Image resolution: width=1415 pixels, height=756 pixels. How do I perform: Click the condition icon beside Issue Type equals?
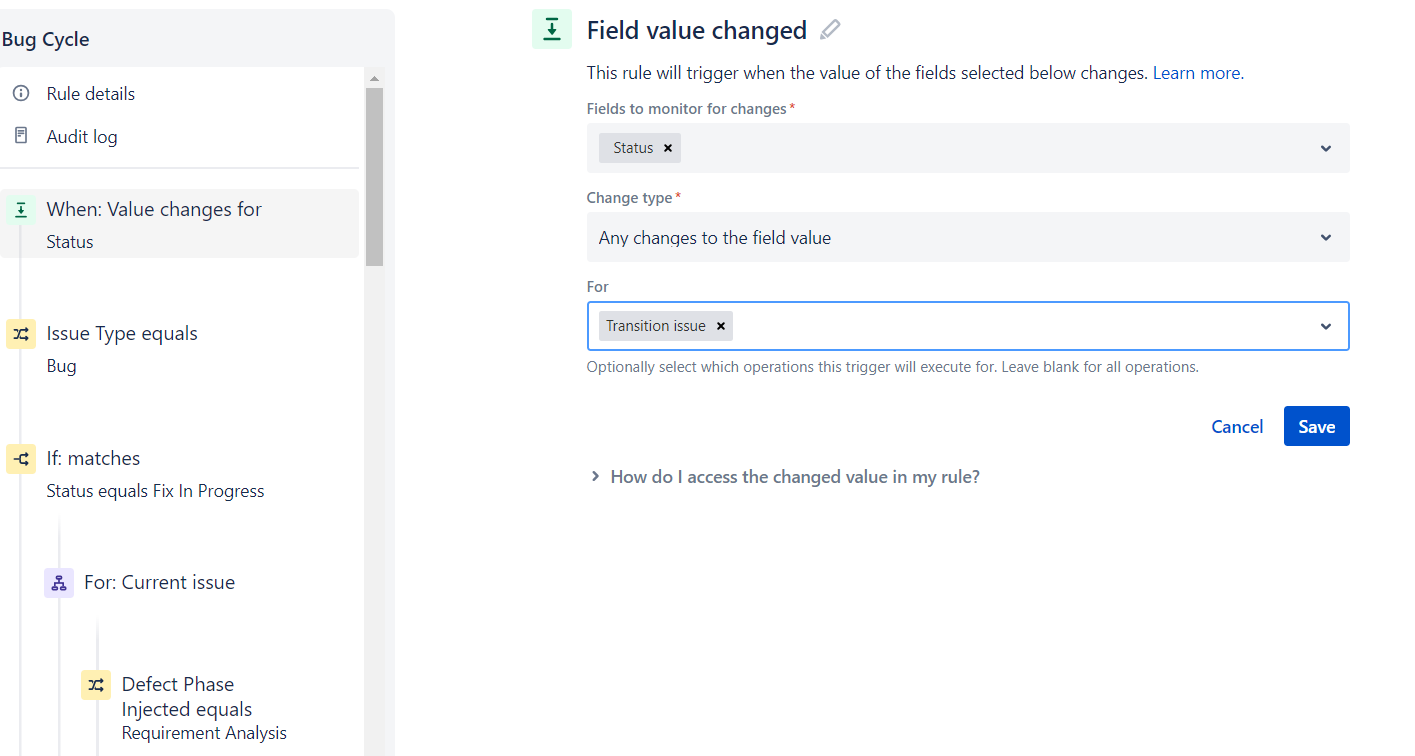click(x=21, y=334)
